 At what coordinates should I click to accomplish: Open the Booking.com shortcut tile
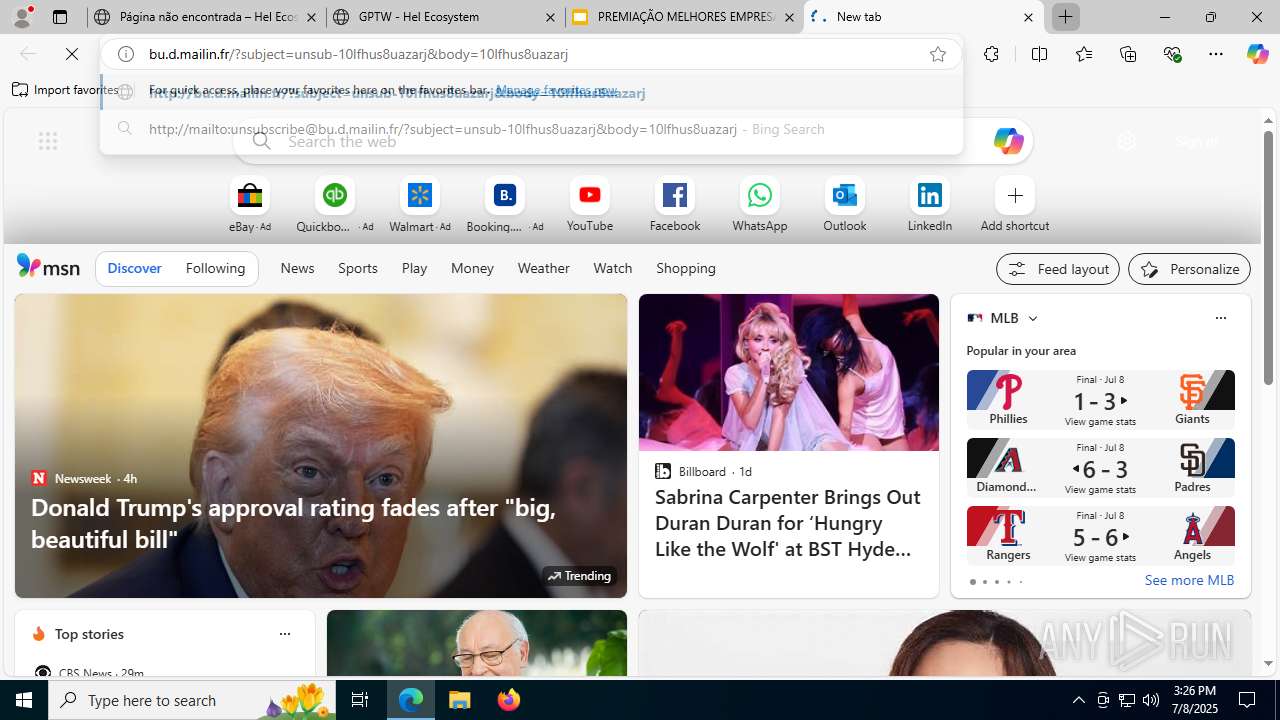coord(505,205)
